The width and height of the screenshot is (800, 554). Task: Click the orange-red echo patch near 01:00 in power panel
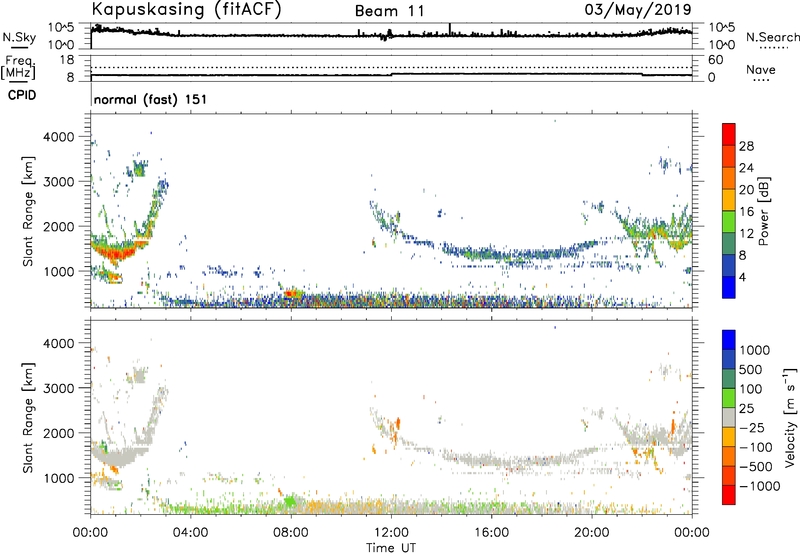[117, 252]
